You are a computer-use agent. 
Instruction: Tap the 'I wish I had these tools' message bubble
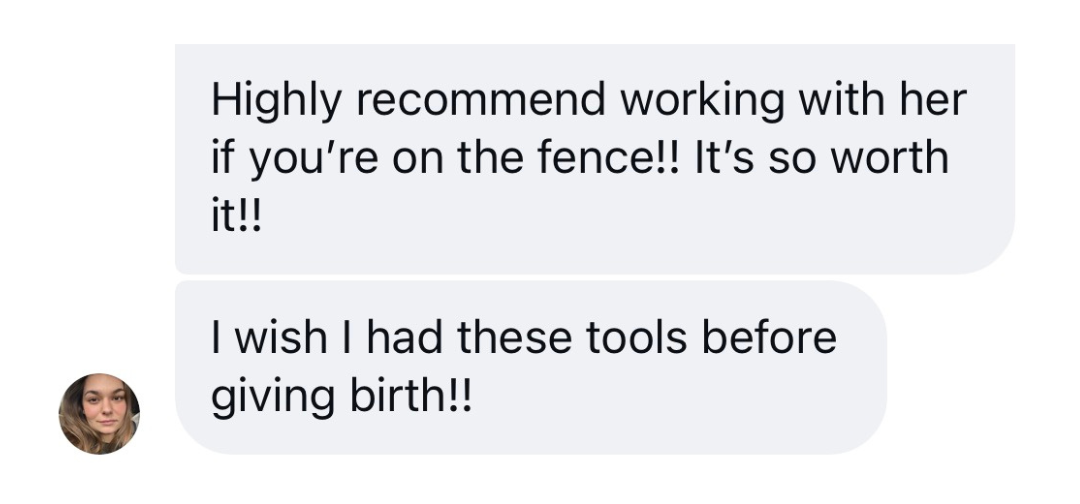[x=531, y=367]
